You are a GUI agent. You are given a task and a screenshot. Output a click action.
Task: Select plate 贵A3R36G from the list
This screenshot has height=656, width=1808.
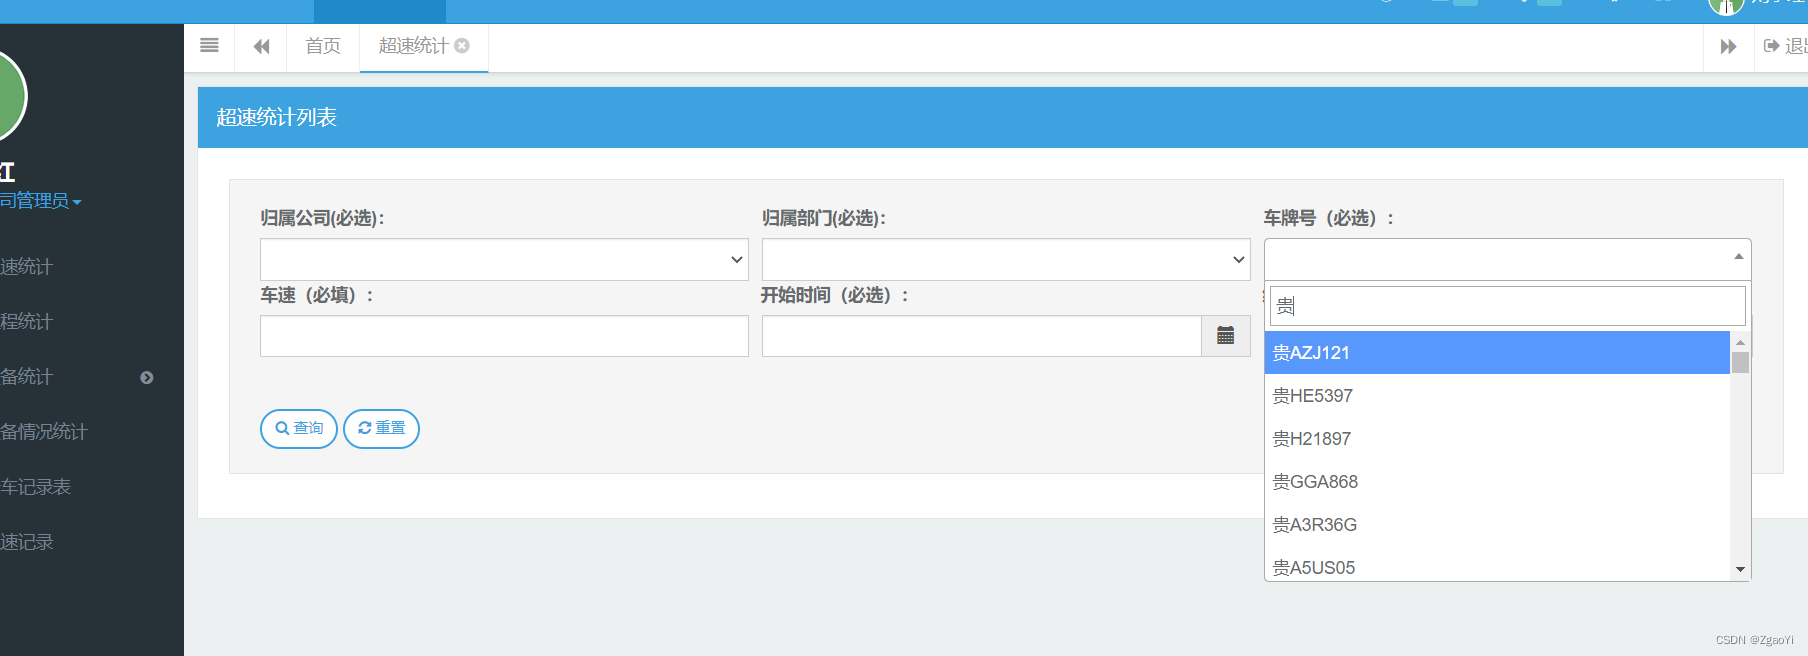pos(1497,525)
